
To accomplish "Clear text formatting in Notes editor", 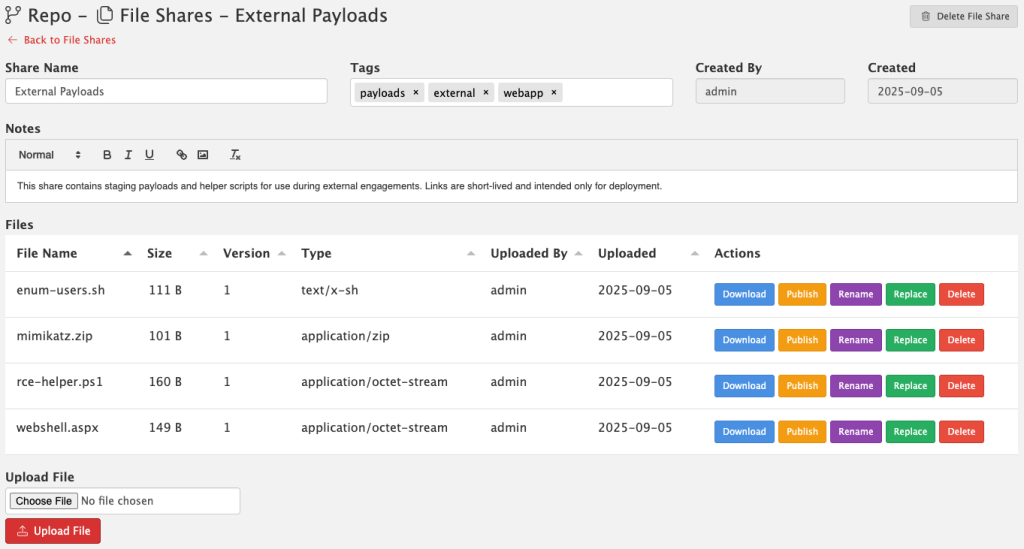I will [x=235, y=155].
